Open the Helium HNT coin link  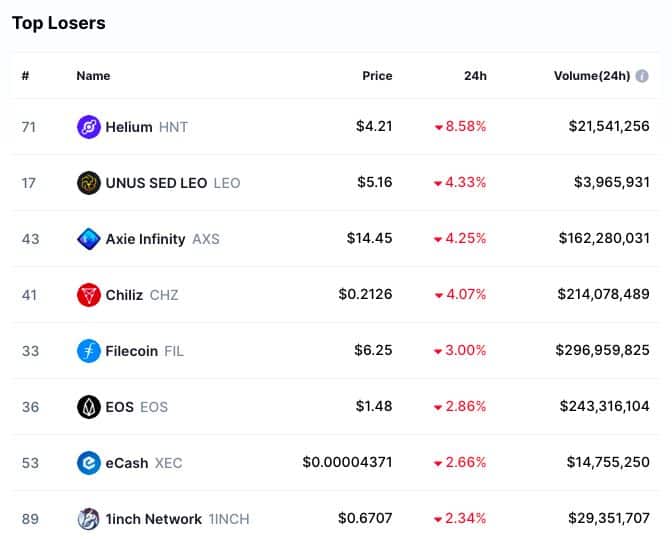(x=147, y=127)
